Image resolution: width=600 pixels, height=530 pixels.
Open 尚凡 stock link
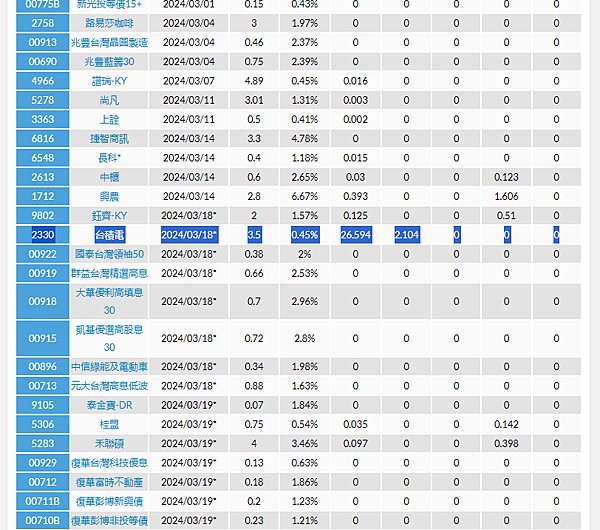[x=109, y=100]
